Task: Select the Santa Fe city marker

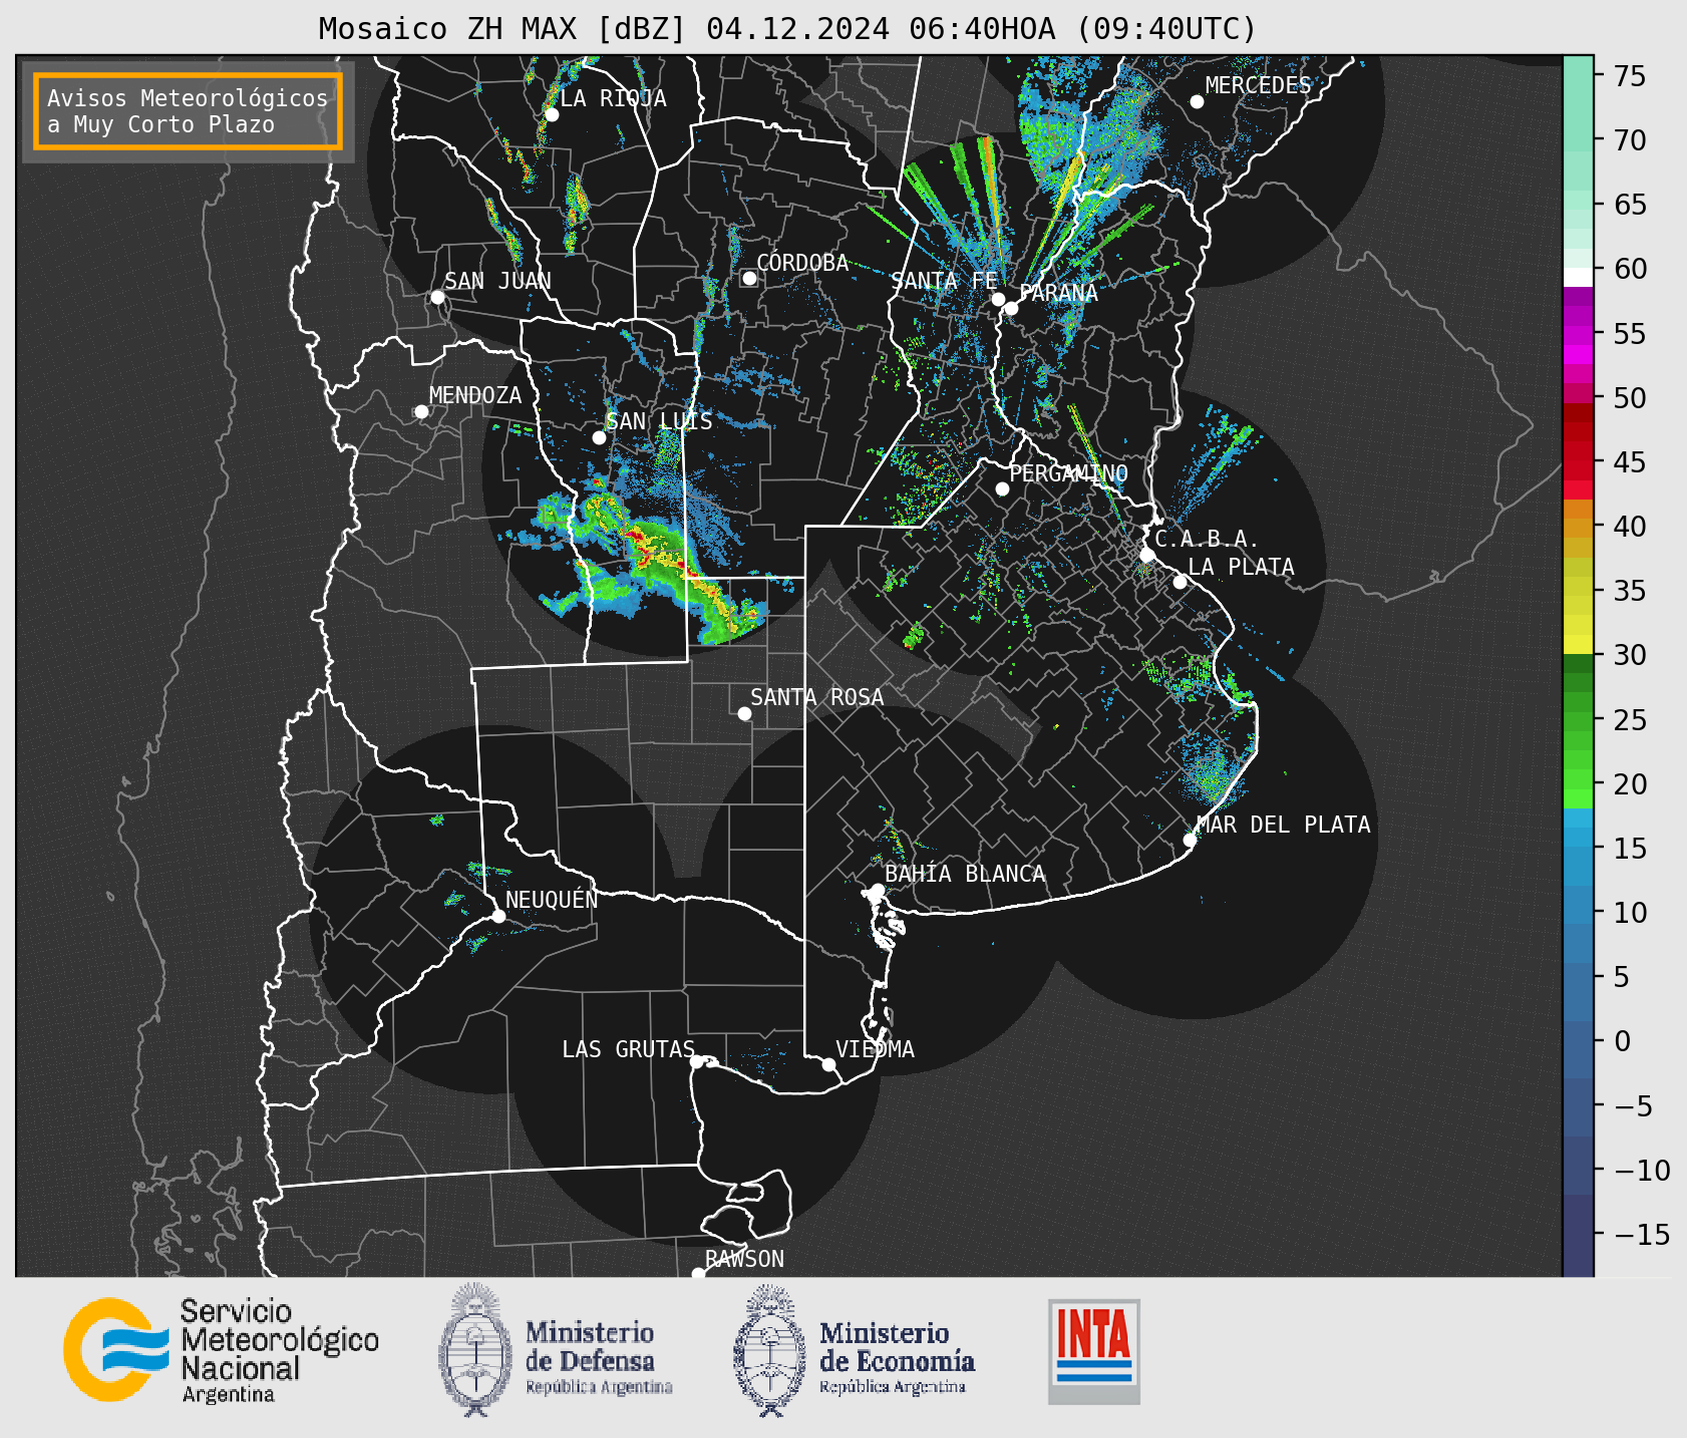Action: click(998, 299)
